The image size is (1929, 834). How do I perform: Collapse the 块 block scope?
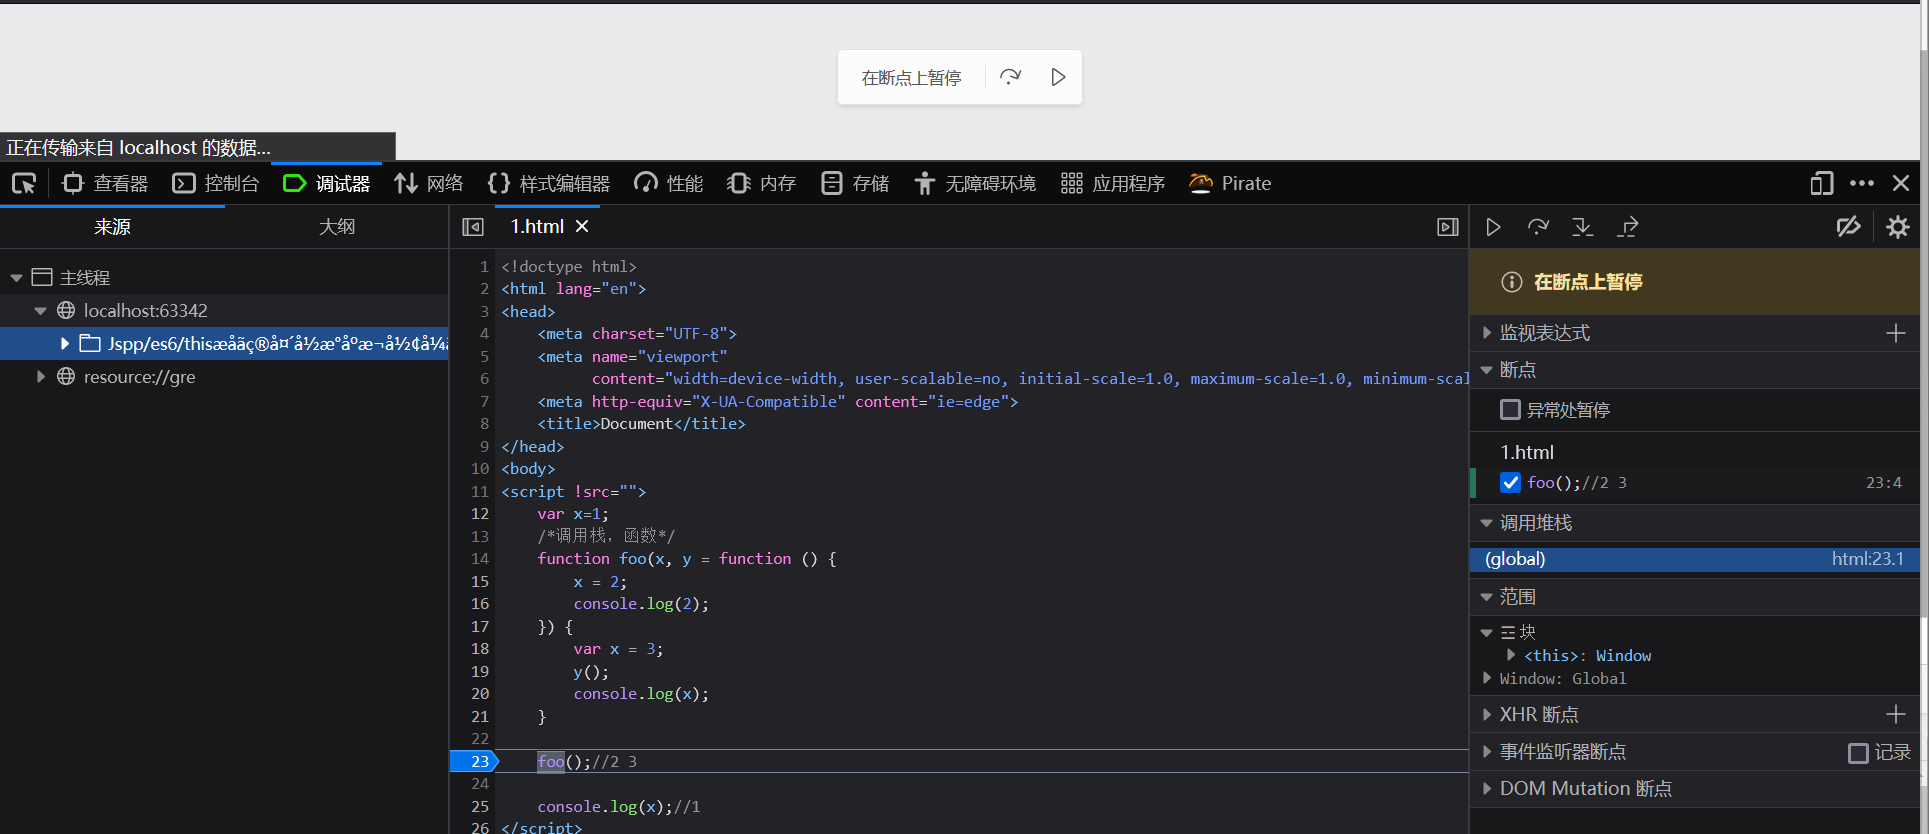1487,632
